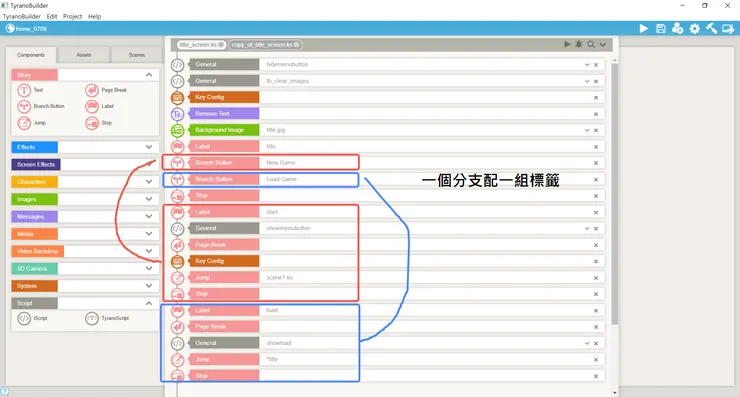The image size is (740, 397).
Task: Close the copy_of_title_screen.ks tab
Action: [x=296, y=45]
